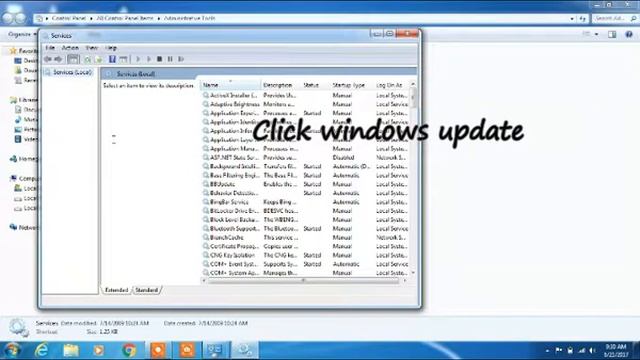Click the Forward arrow in Services toolbar
640x360 pixels.
[58, 59]
